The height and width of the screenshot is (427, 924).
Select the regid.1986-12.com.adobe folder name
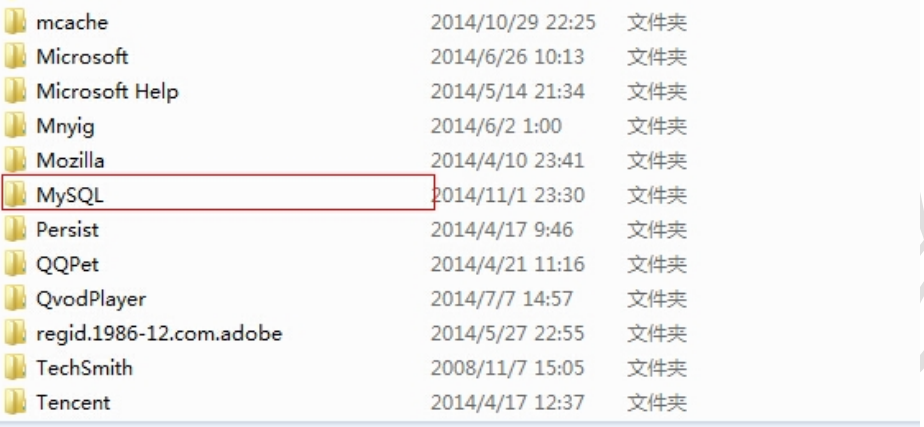[159, 334]
